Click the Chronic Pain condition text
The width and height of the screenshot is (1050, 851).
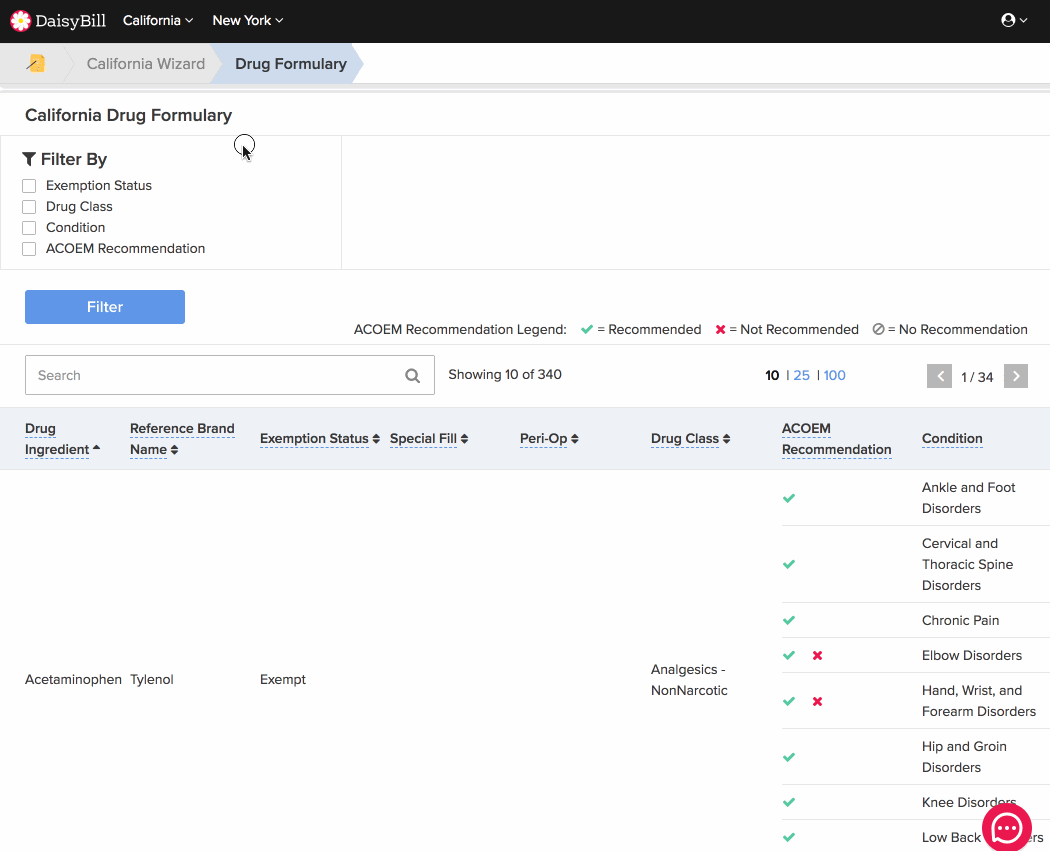coord(960,621)
